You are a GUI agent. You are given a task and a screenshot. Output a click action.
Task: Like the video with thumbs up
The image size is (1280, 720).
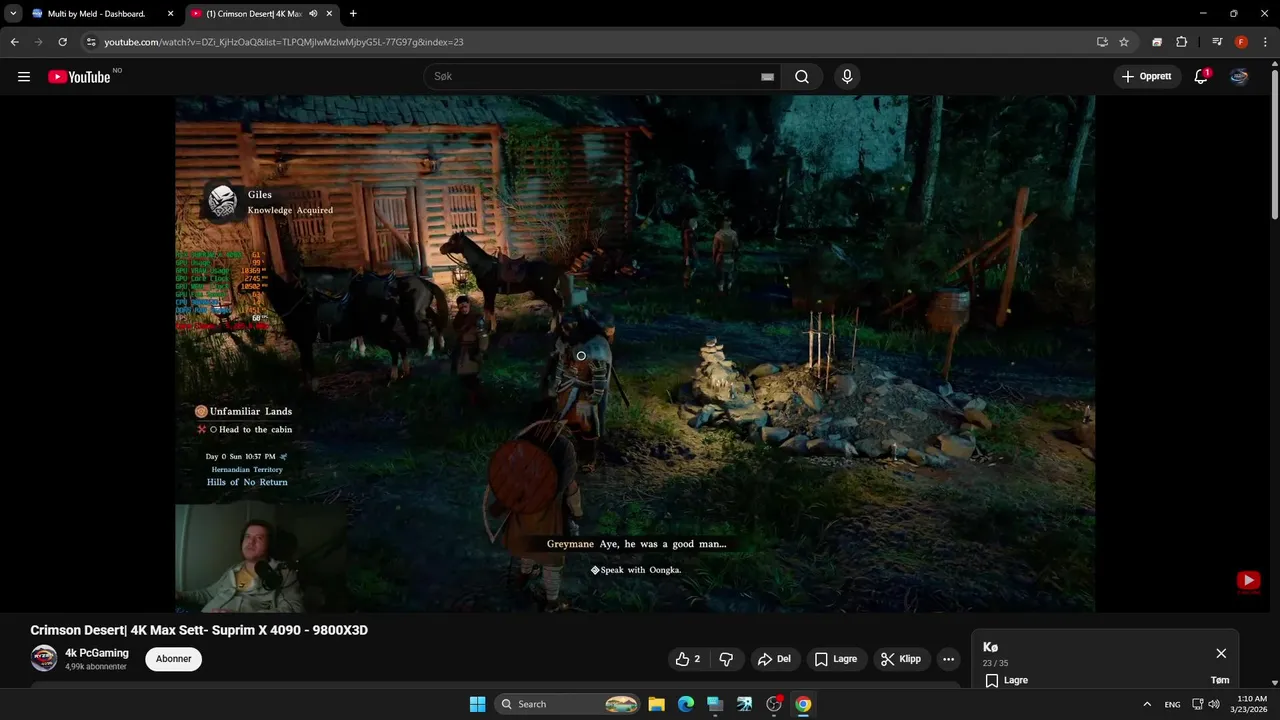[687, 659]
